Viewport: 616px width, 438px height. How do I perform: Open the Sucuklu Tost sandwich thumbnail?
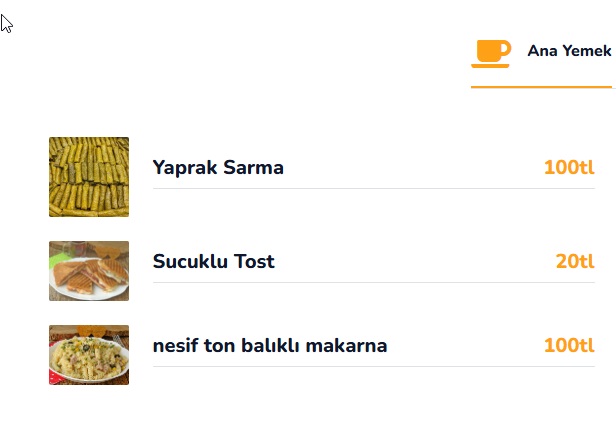click(x=89, y=271)
